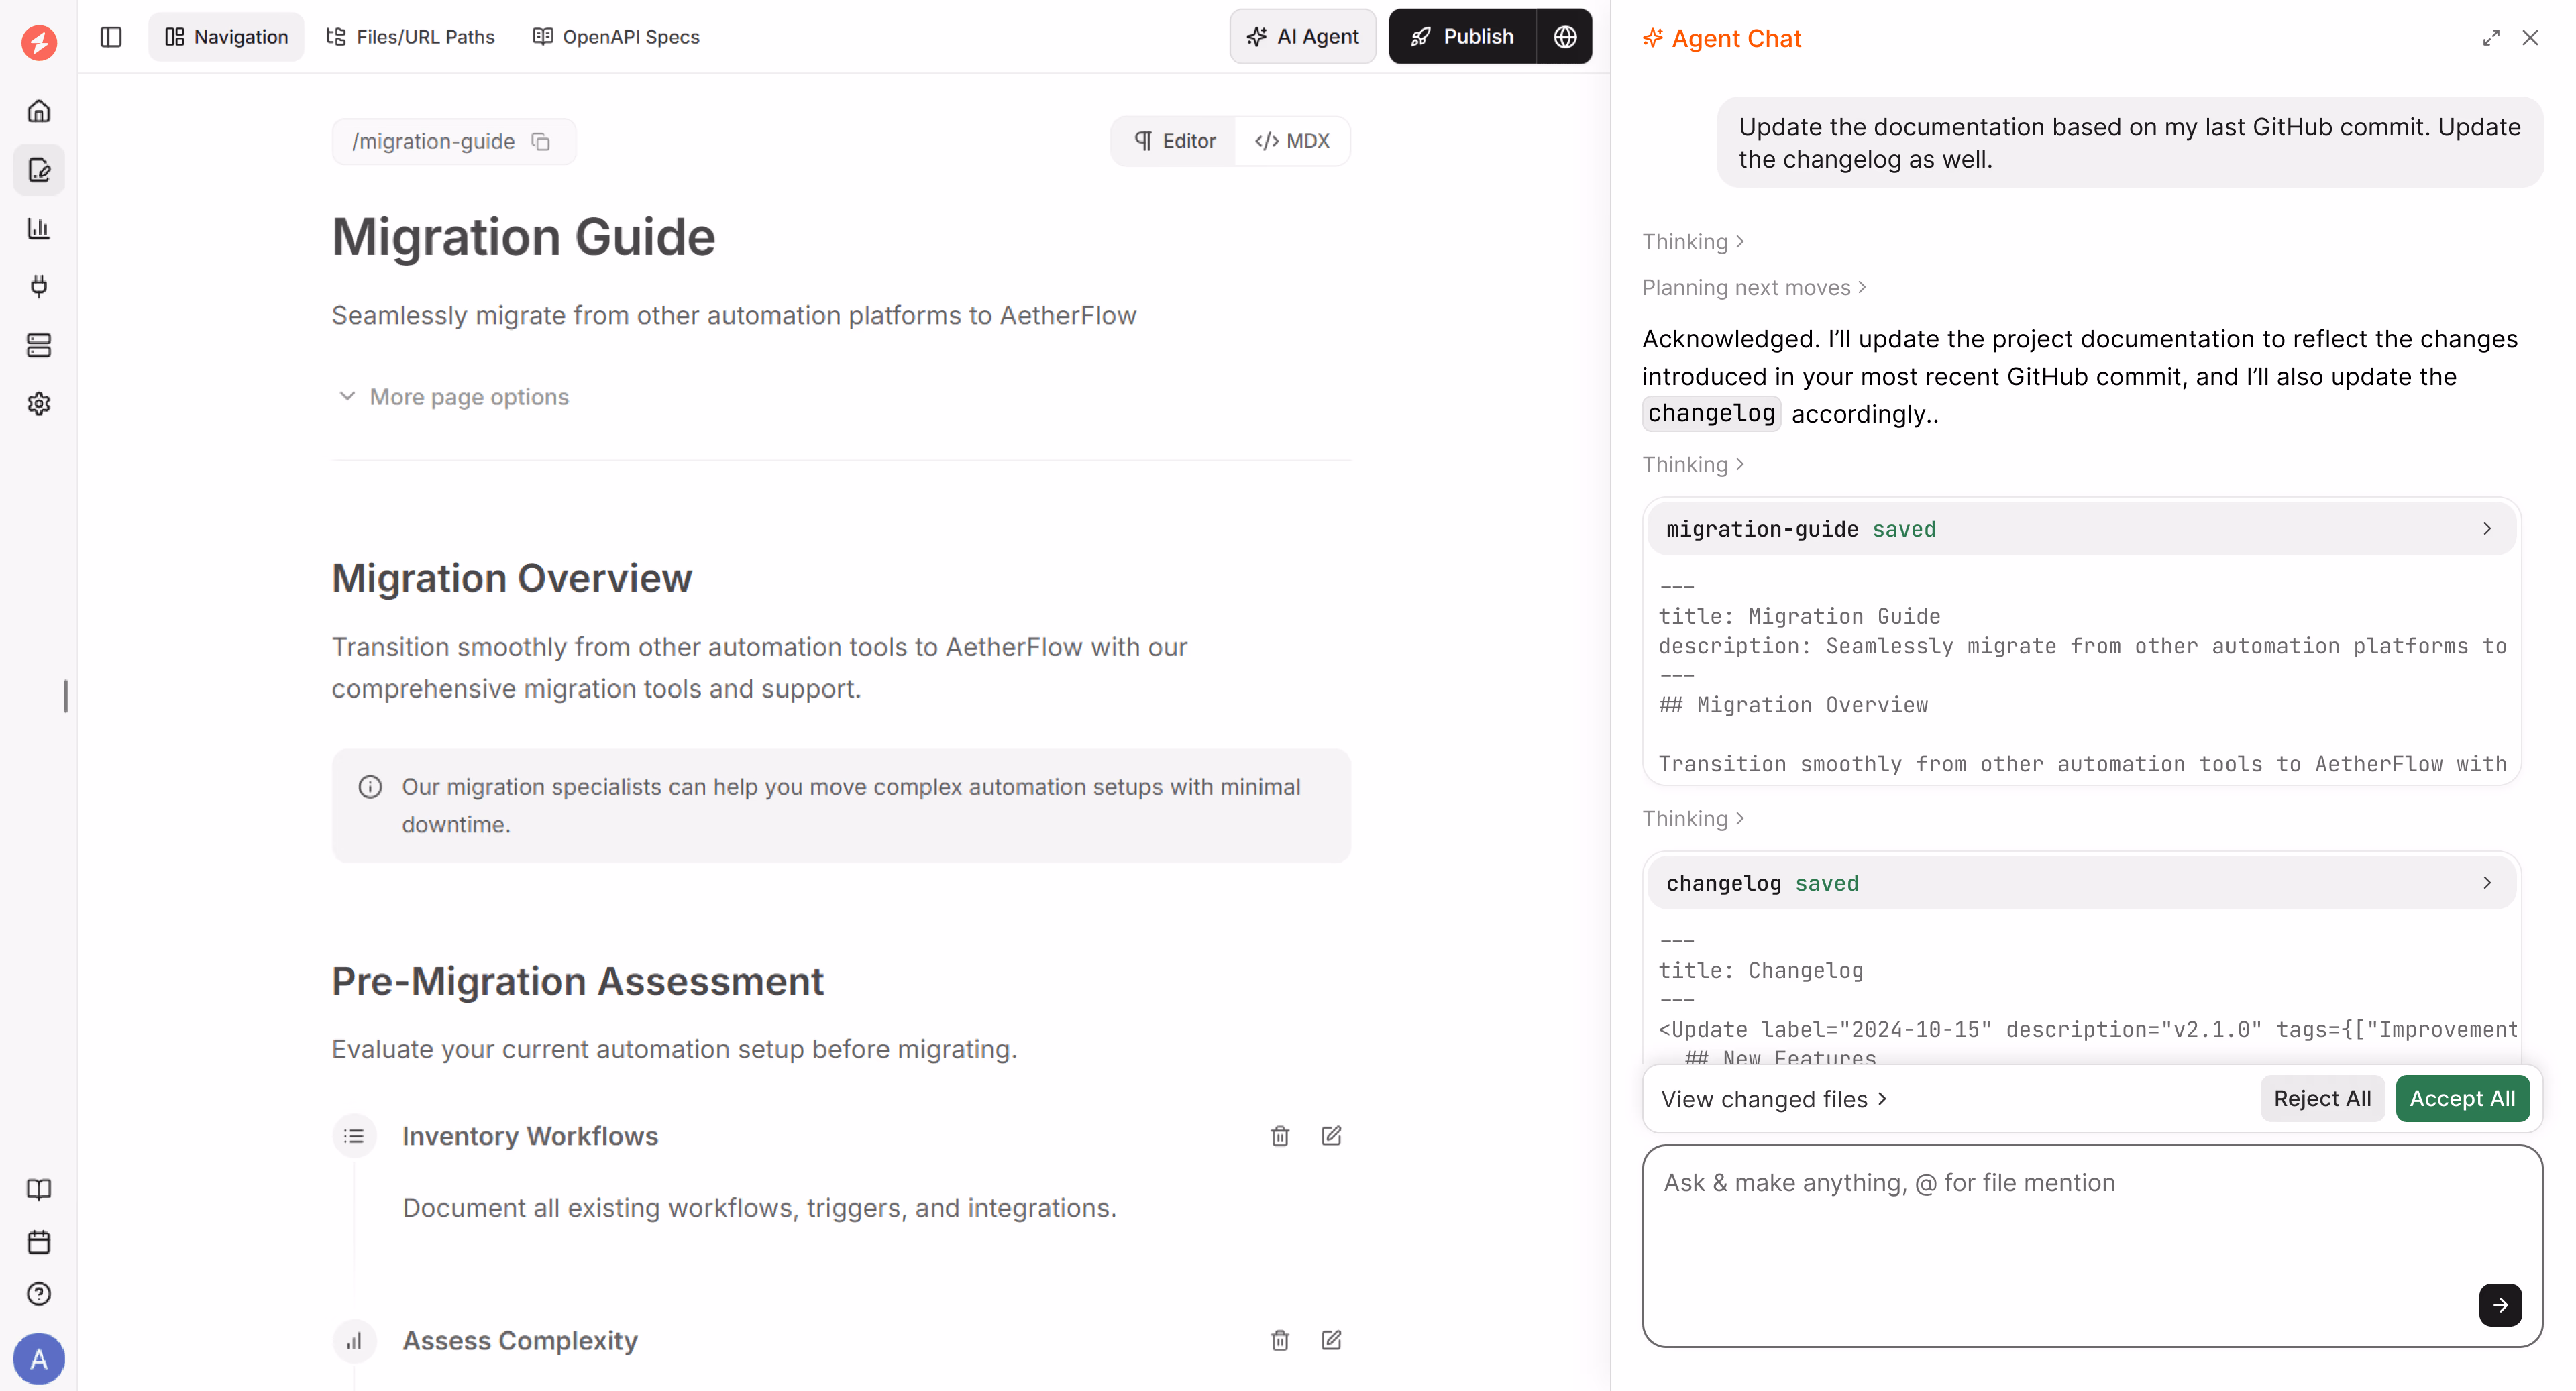Open the user avatar 'A' menu
The width and height of the screenshot is (2576, 1391).
point(39,1359)
